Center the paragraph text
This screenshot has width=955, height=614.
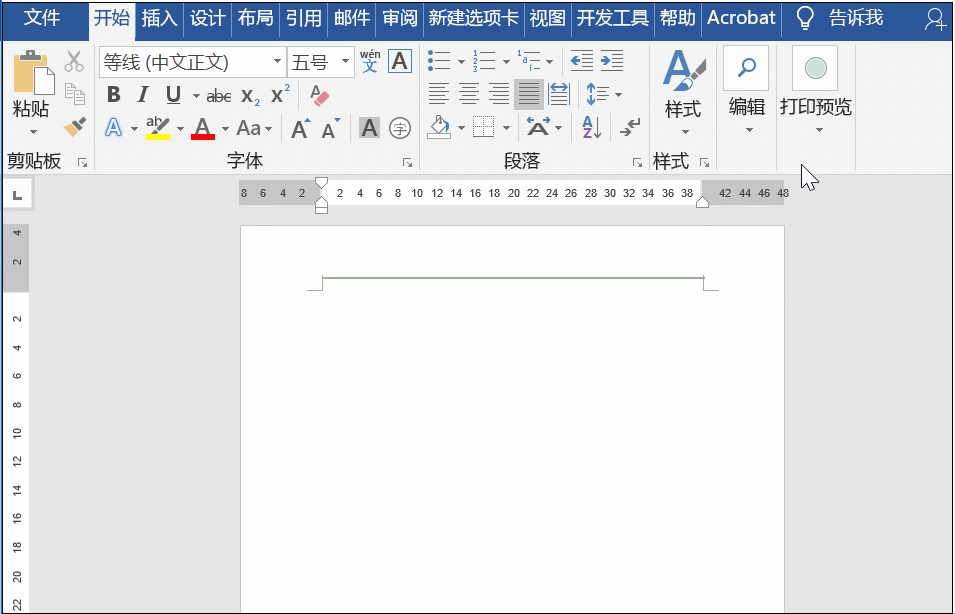468,94
